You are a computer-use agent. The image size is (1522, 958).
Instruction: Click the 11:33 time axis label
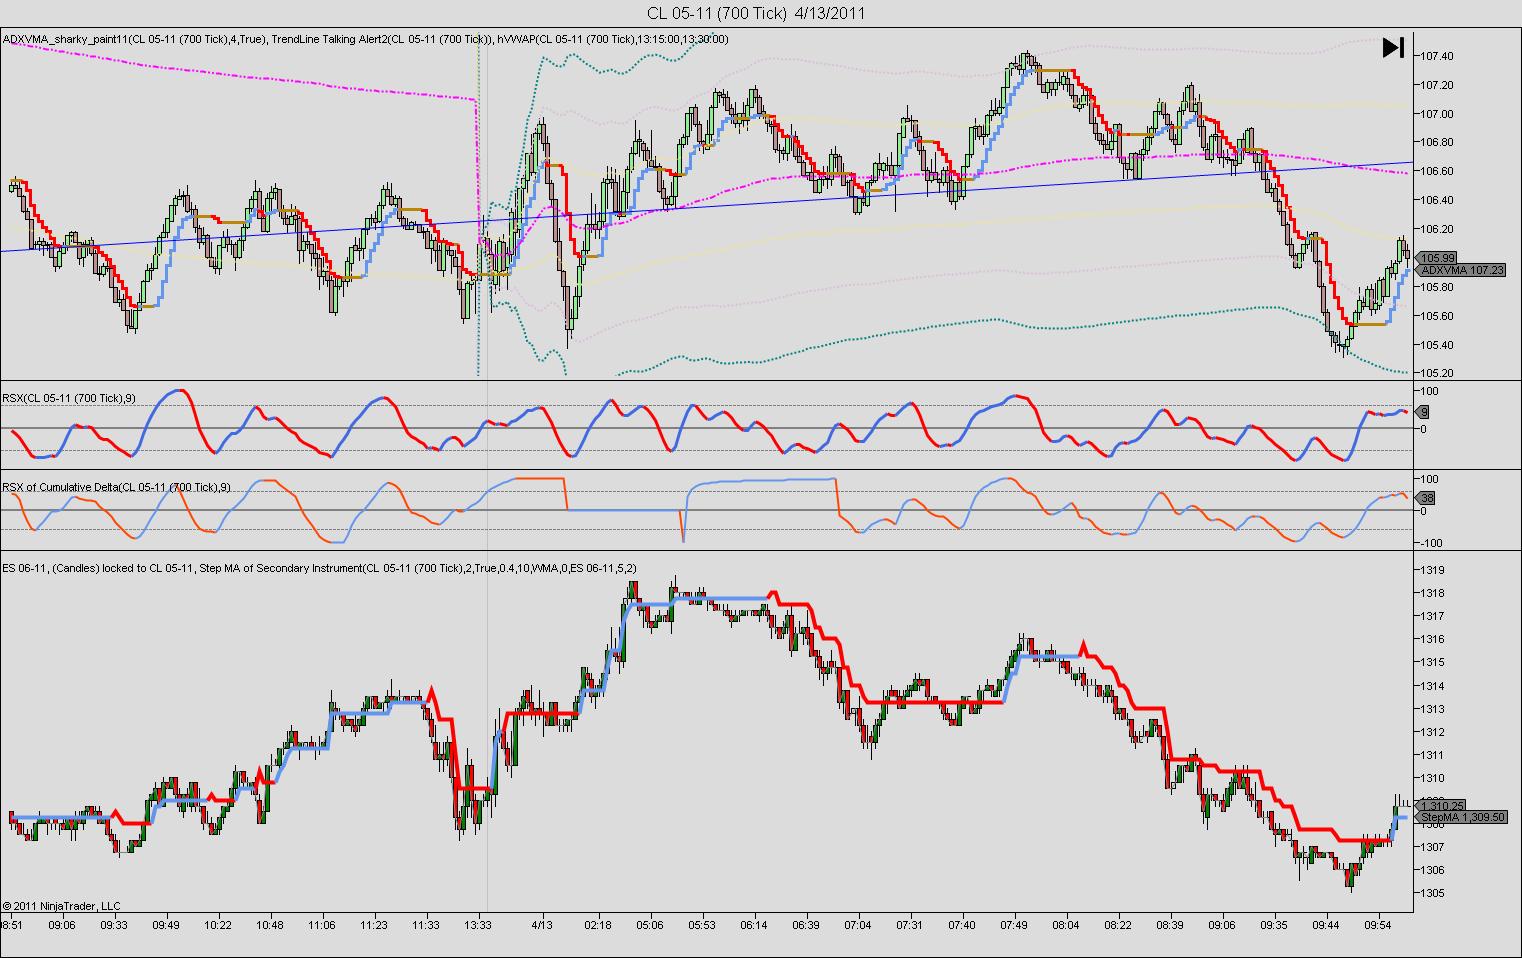pos(426,925)
